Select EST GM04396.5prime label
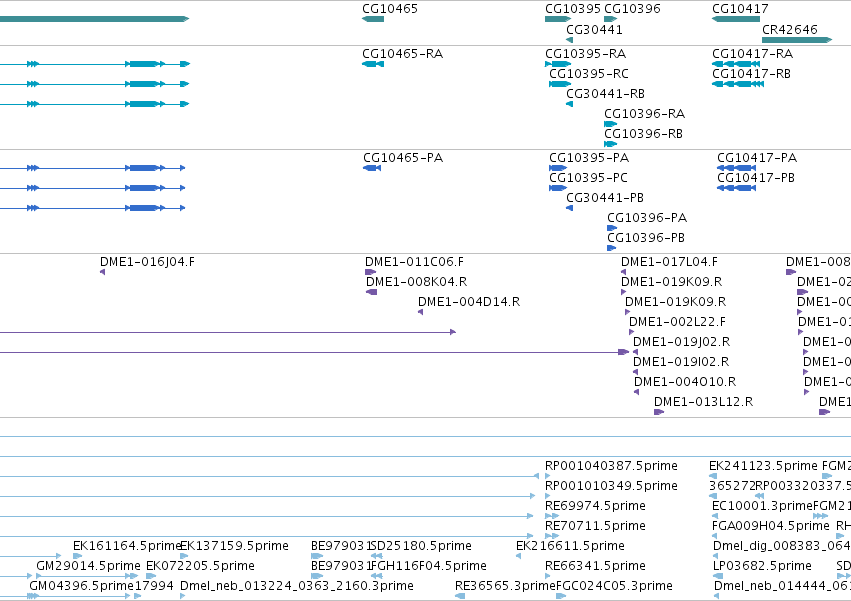 [81, 587]
